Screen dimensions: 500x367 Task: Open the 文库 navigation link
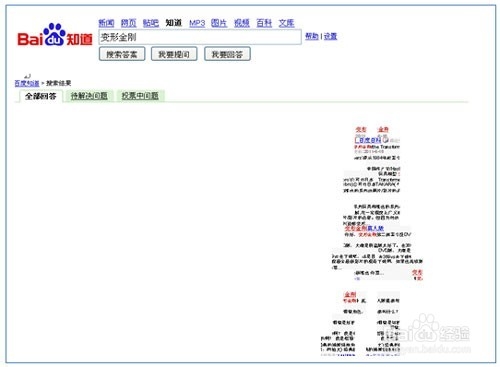[x=286, y=23]
